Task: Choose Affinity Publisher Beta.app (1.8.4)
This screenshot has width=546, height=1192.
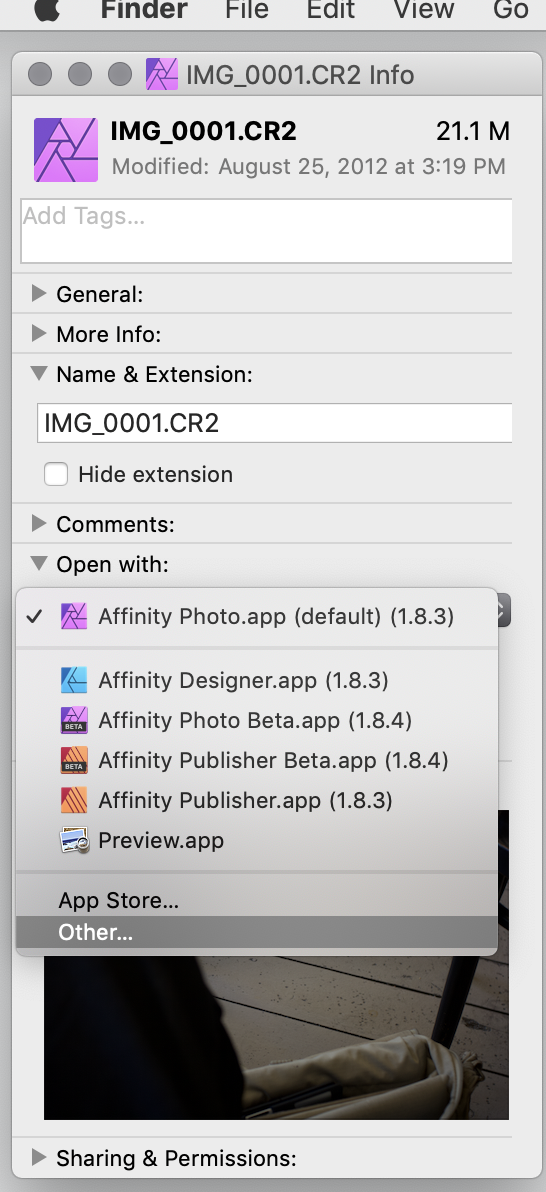Action: [257, 760]
